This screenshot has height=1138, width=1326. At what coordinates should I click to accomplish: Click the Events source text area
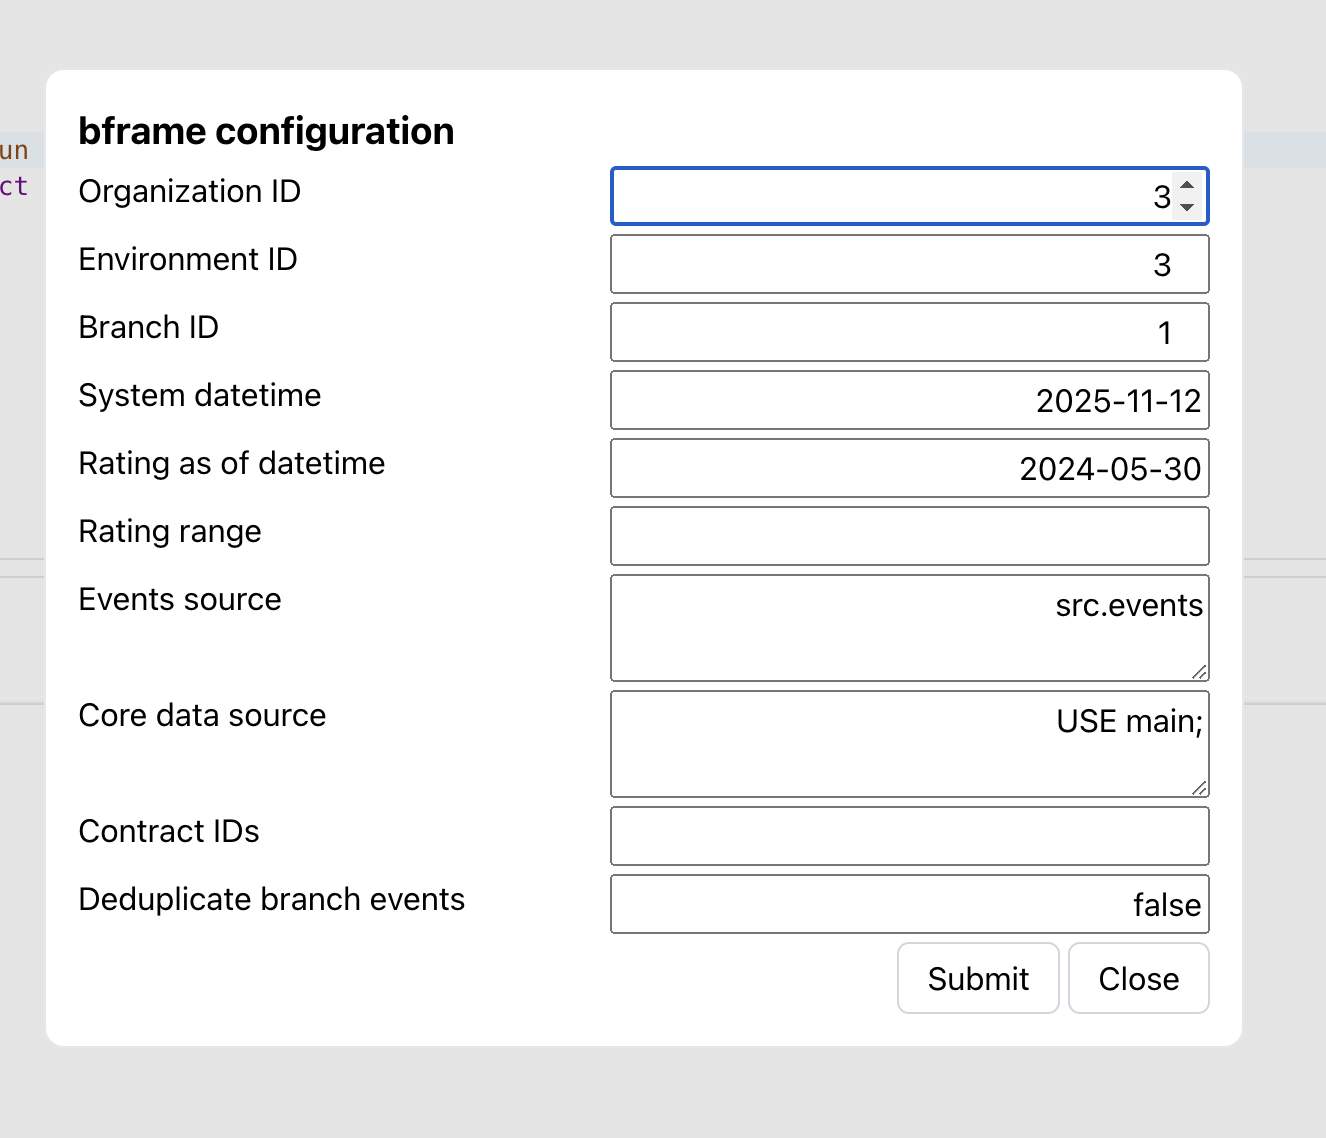click(909, 628)
